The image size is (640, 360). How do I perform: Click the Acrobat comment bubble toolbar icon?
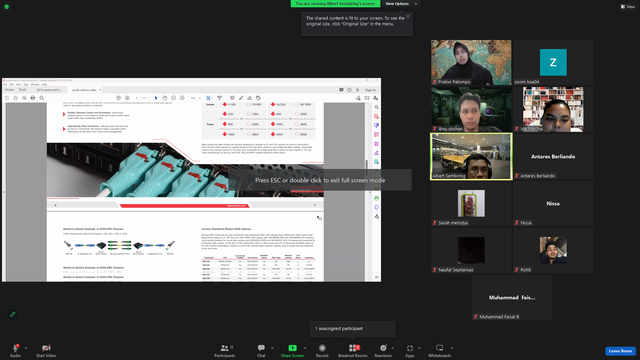coord(232,98)
